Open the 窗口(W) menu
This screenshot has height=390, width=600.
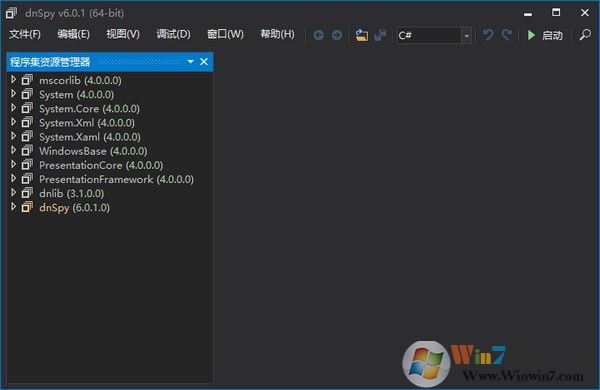pyautogui.click(x=225, y=34)
